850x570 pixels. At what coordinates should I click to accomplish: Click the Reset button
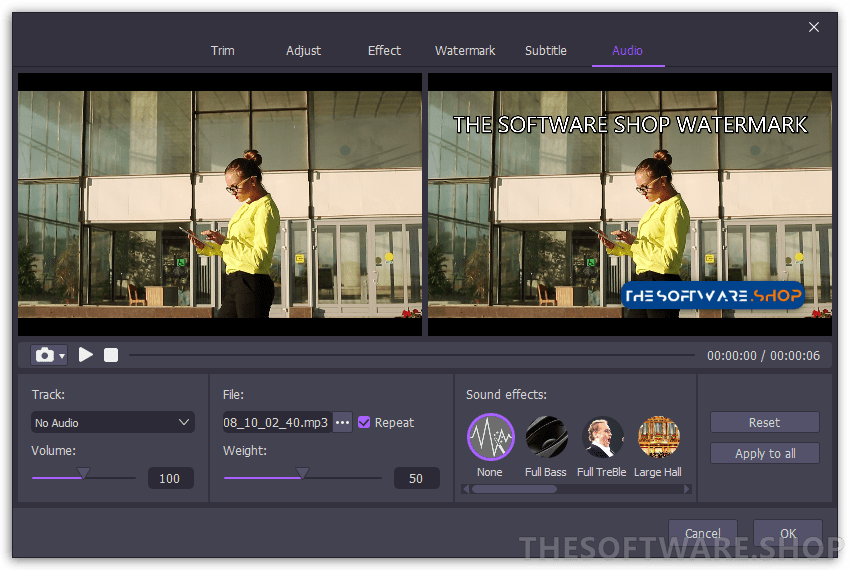pos(764,422)
